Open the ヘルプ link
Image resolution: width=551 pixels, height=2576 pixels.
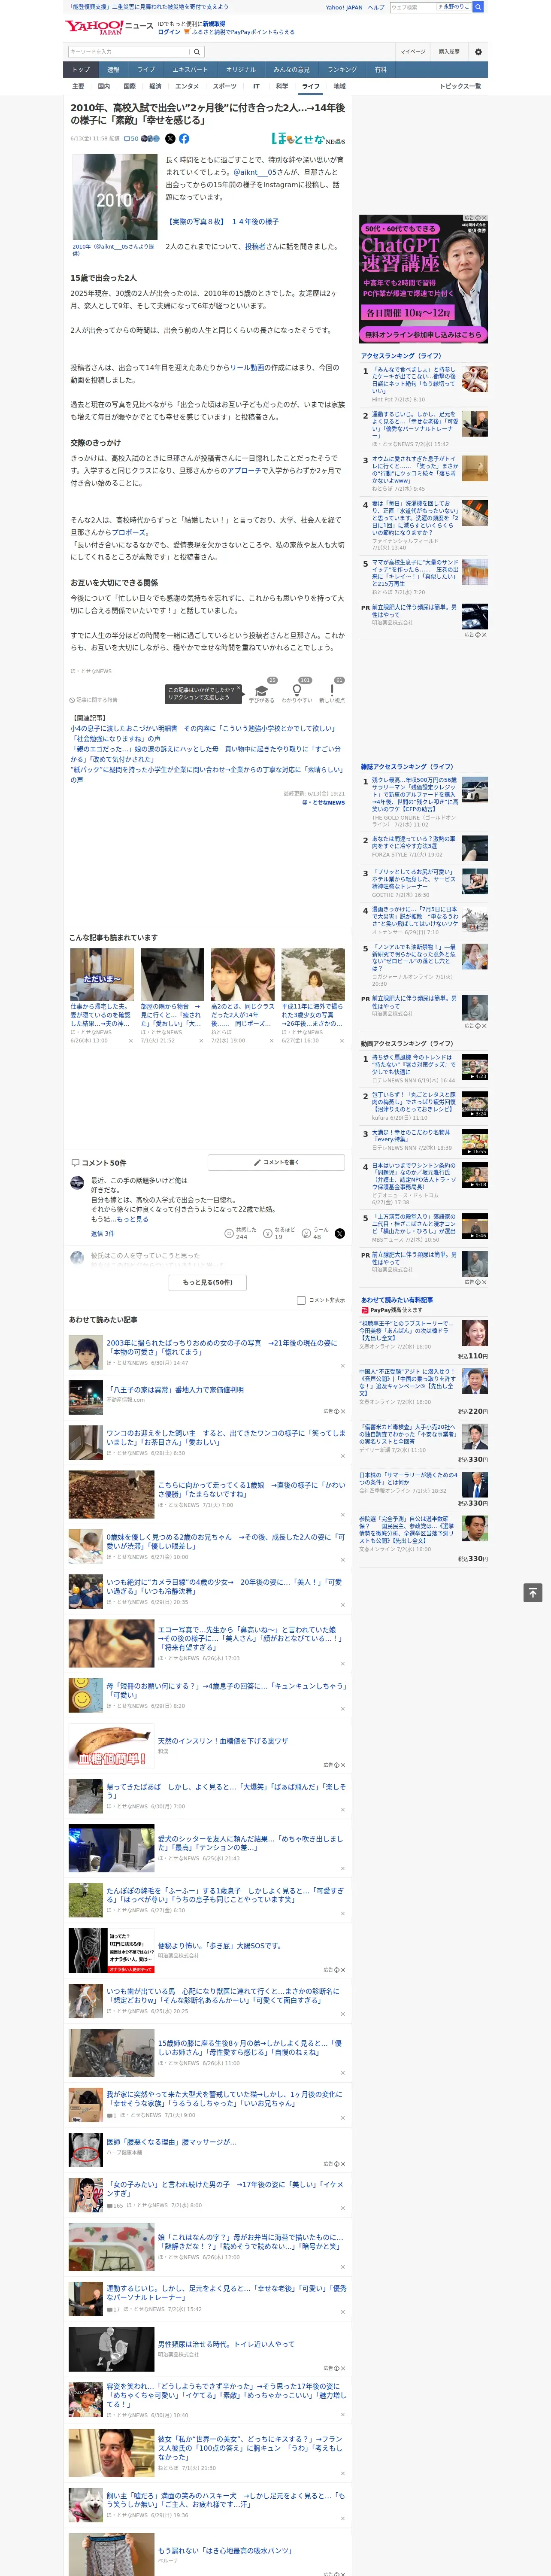point(376,7)
